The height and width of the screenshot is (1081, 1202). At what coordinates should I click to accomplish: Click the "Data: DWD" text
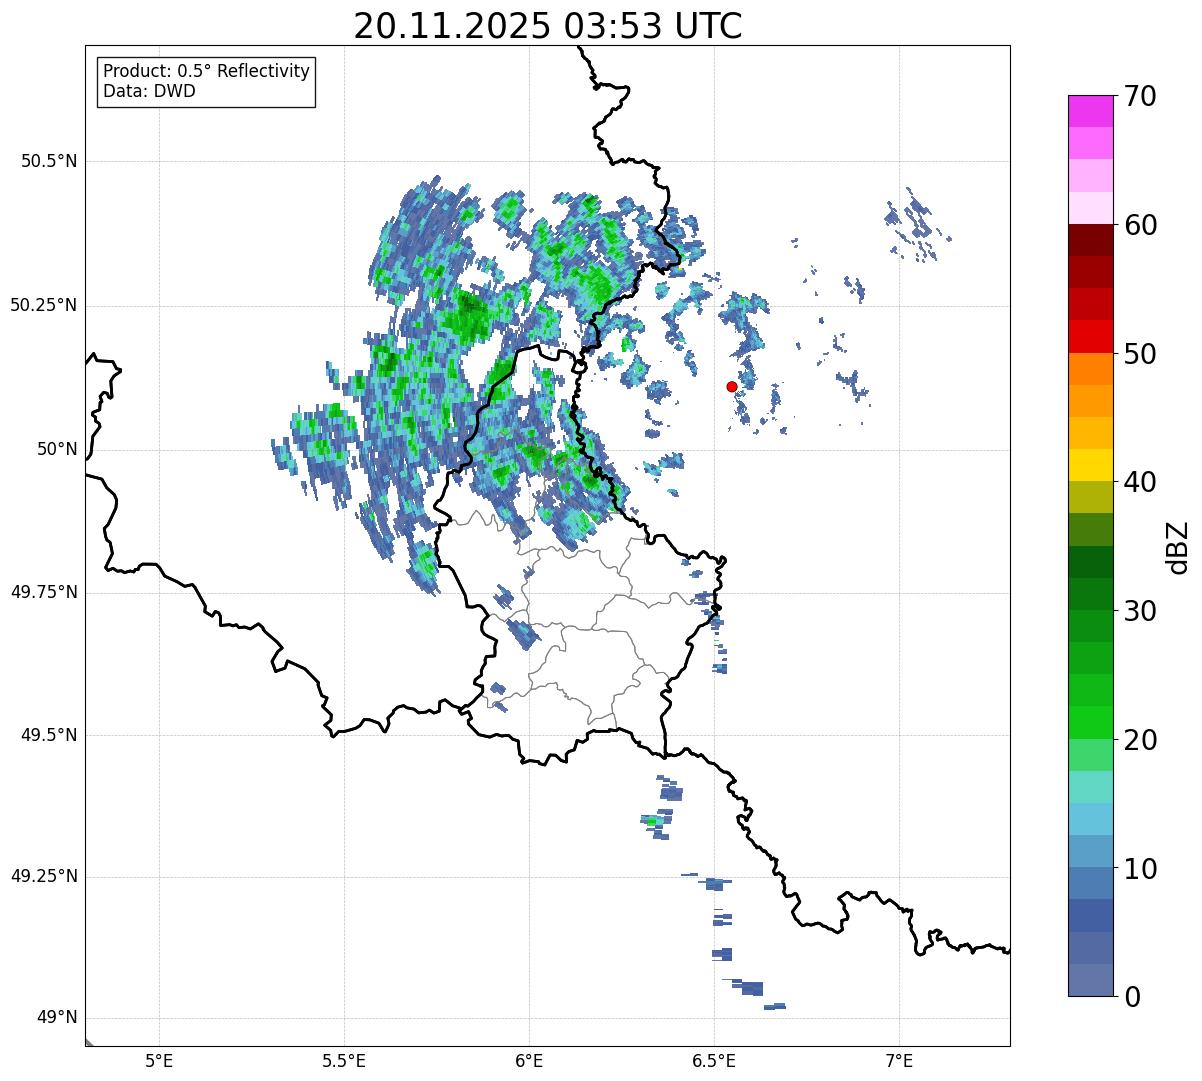149,91
